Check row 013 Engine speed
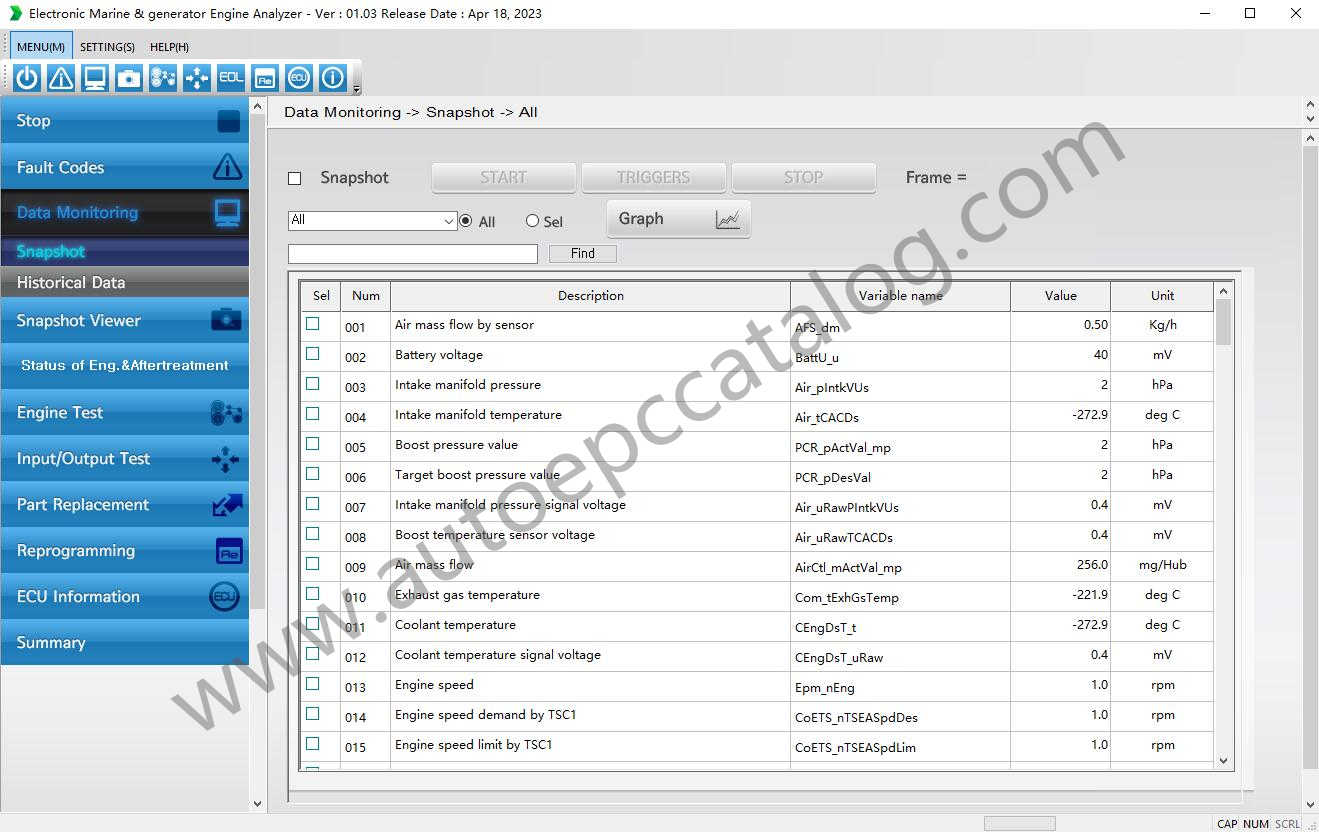This screenshot has width=1319, height=832. click(x=313, y=684)
